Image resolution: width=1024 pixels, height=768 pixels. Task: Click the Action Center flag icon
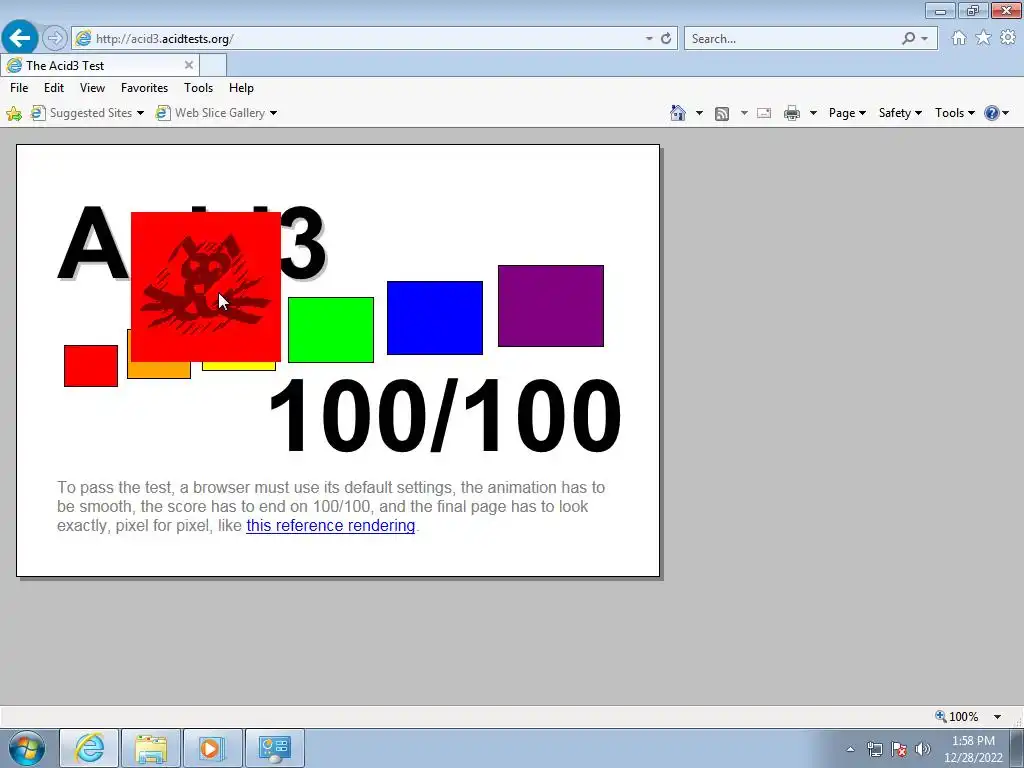click(x=899, y=749)
